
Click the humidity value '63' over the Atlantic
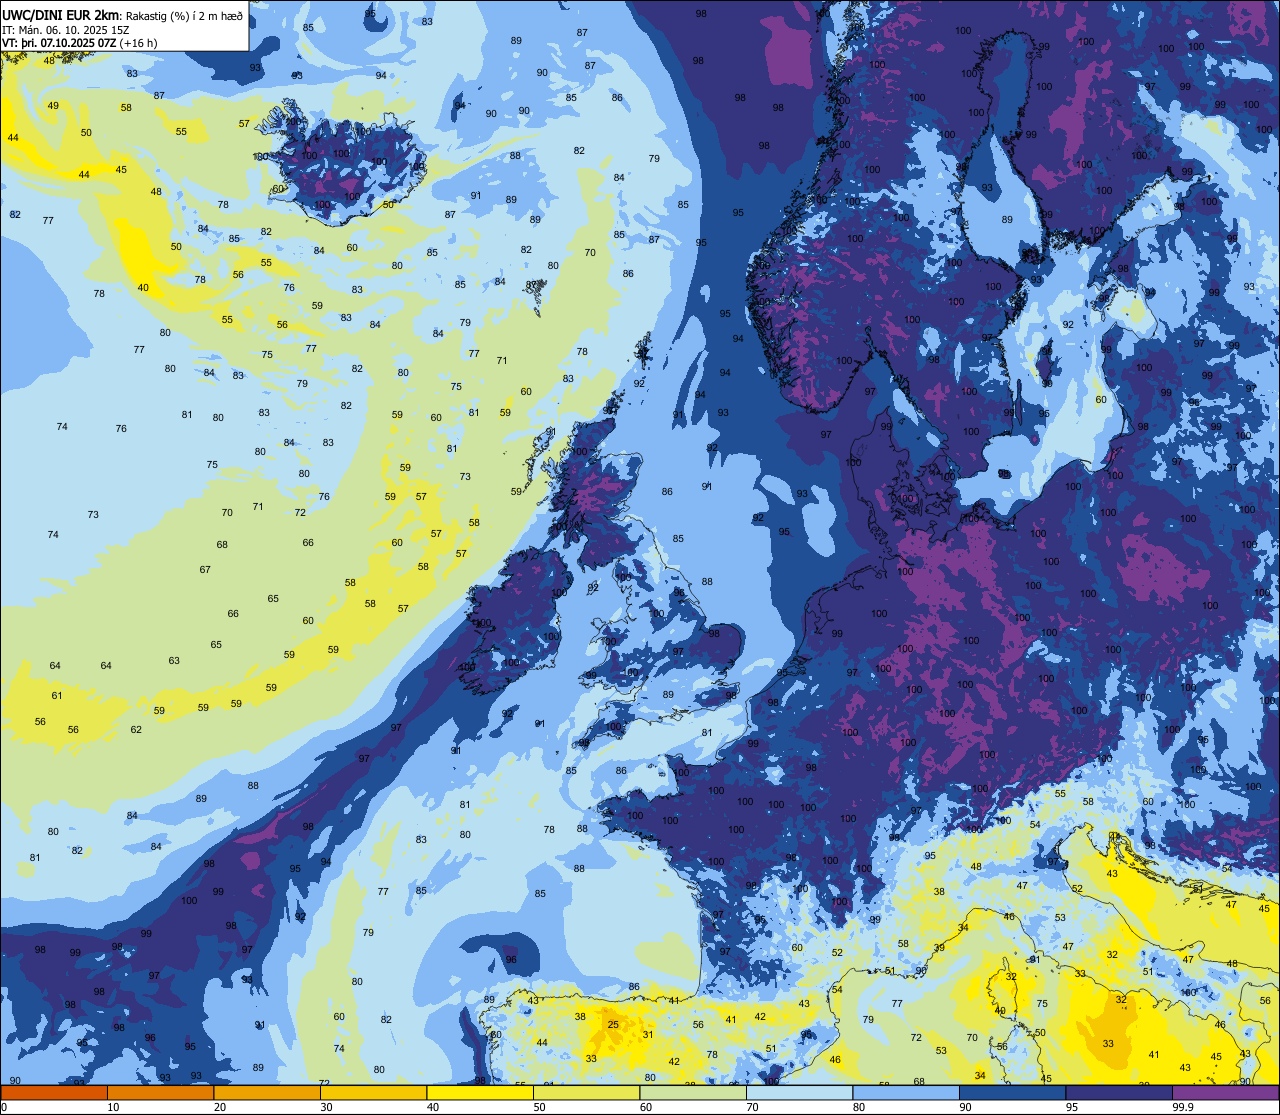pos(174,661)
